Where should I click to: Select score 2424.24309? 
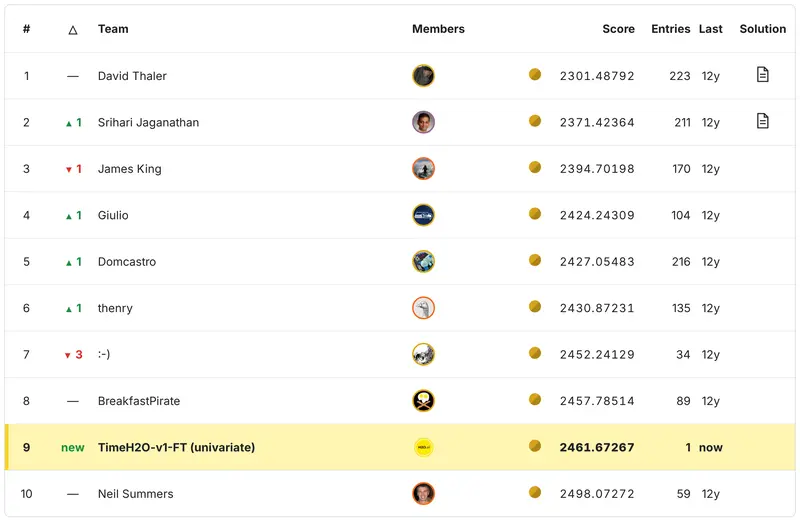coord(597,215)
